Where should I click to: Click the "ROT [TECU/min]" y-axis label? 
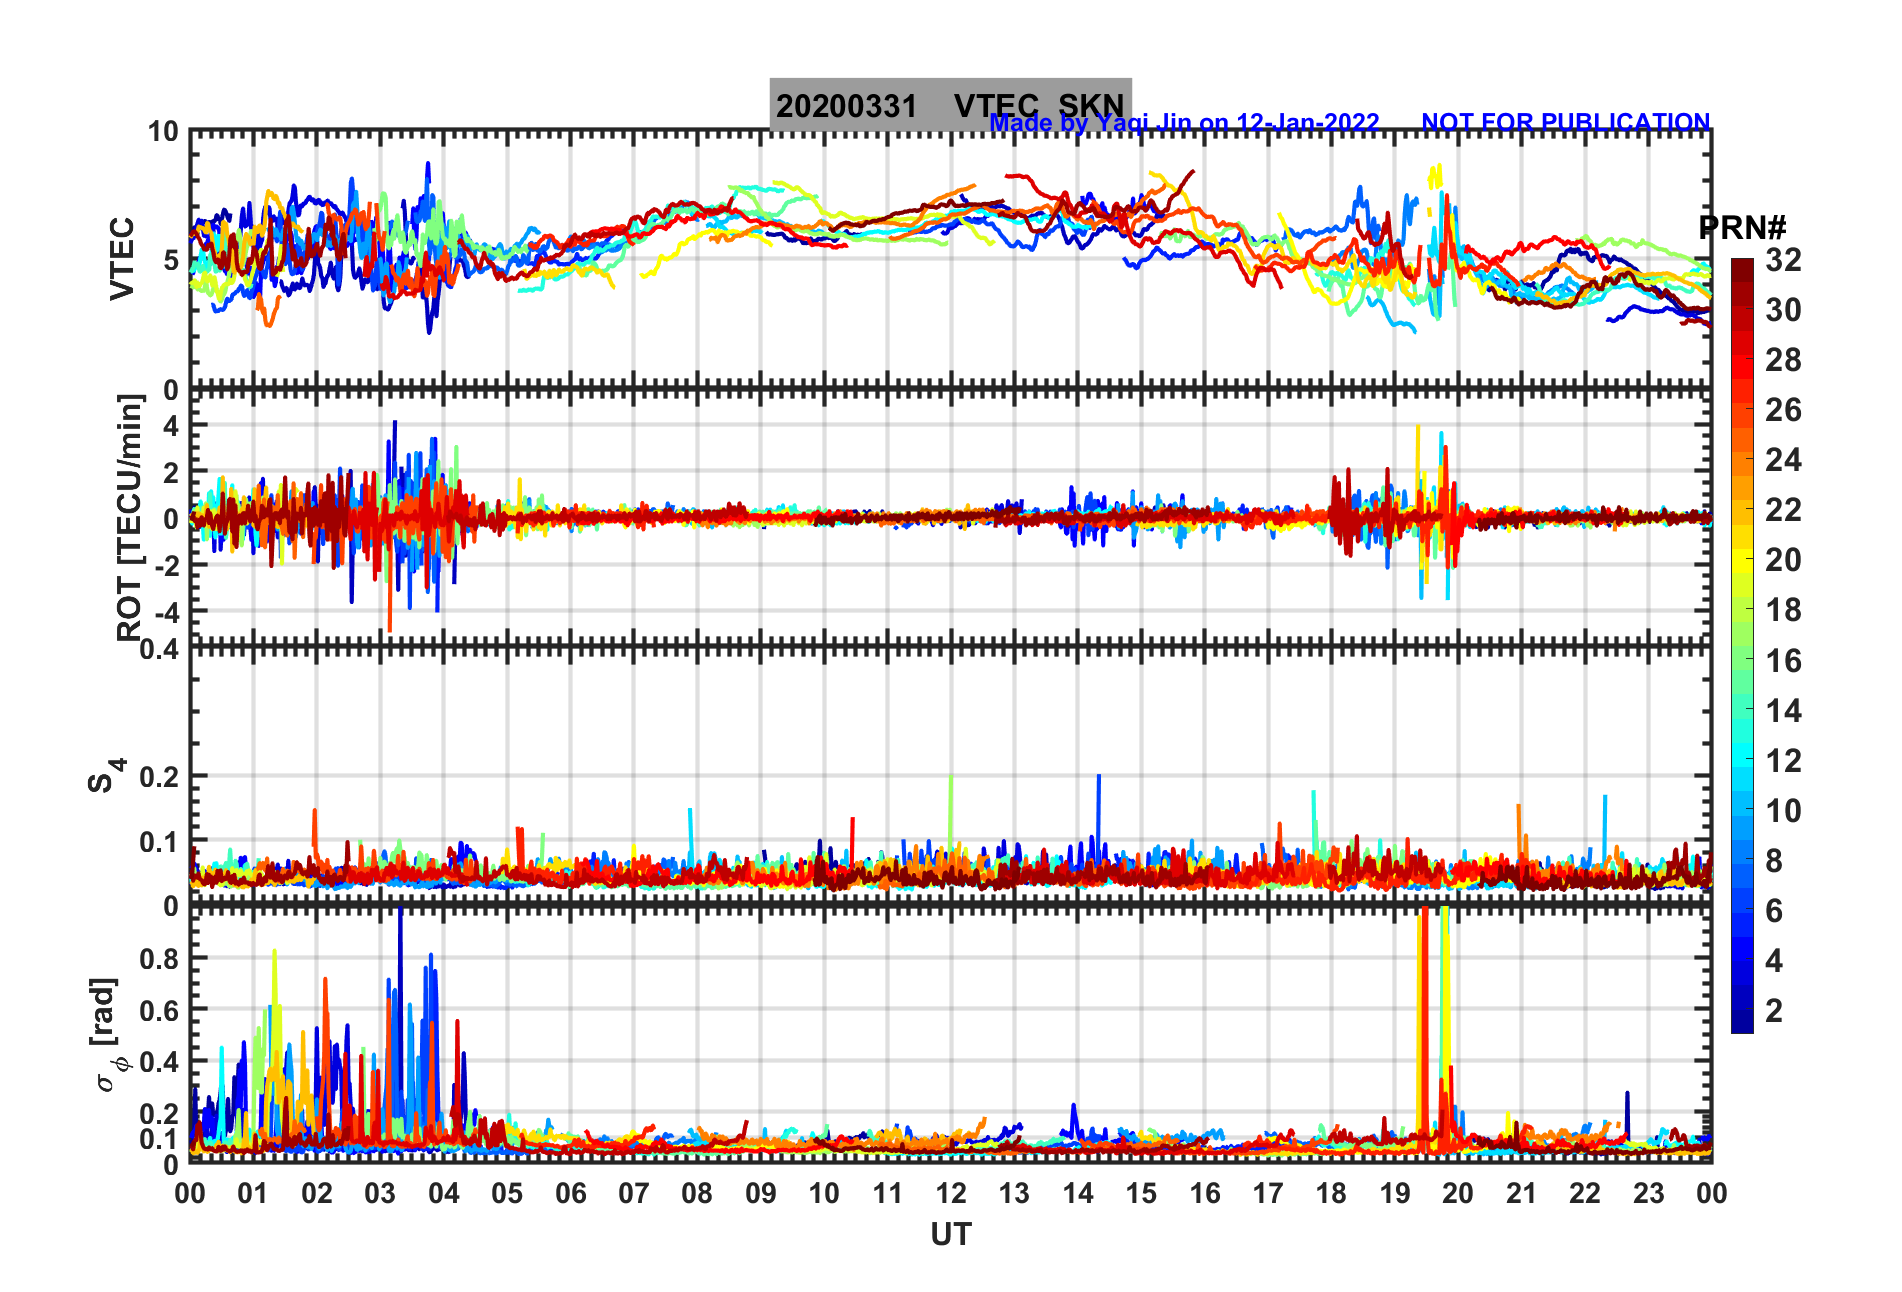[x=130, y=517]
